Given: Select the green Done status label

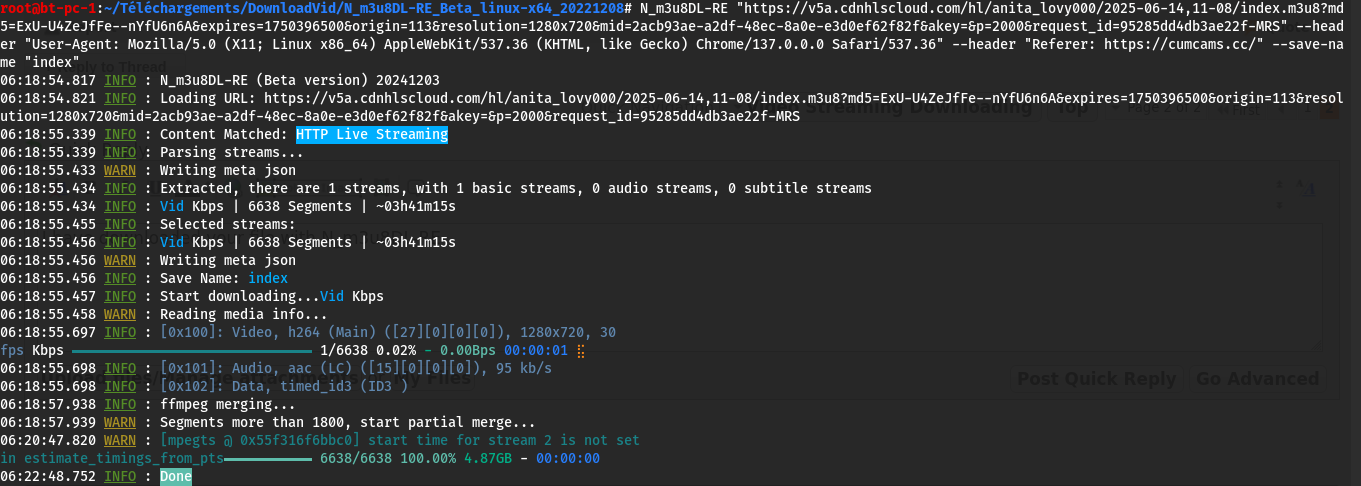Looking at the screenshot, I should (175, 476).
